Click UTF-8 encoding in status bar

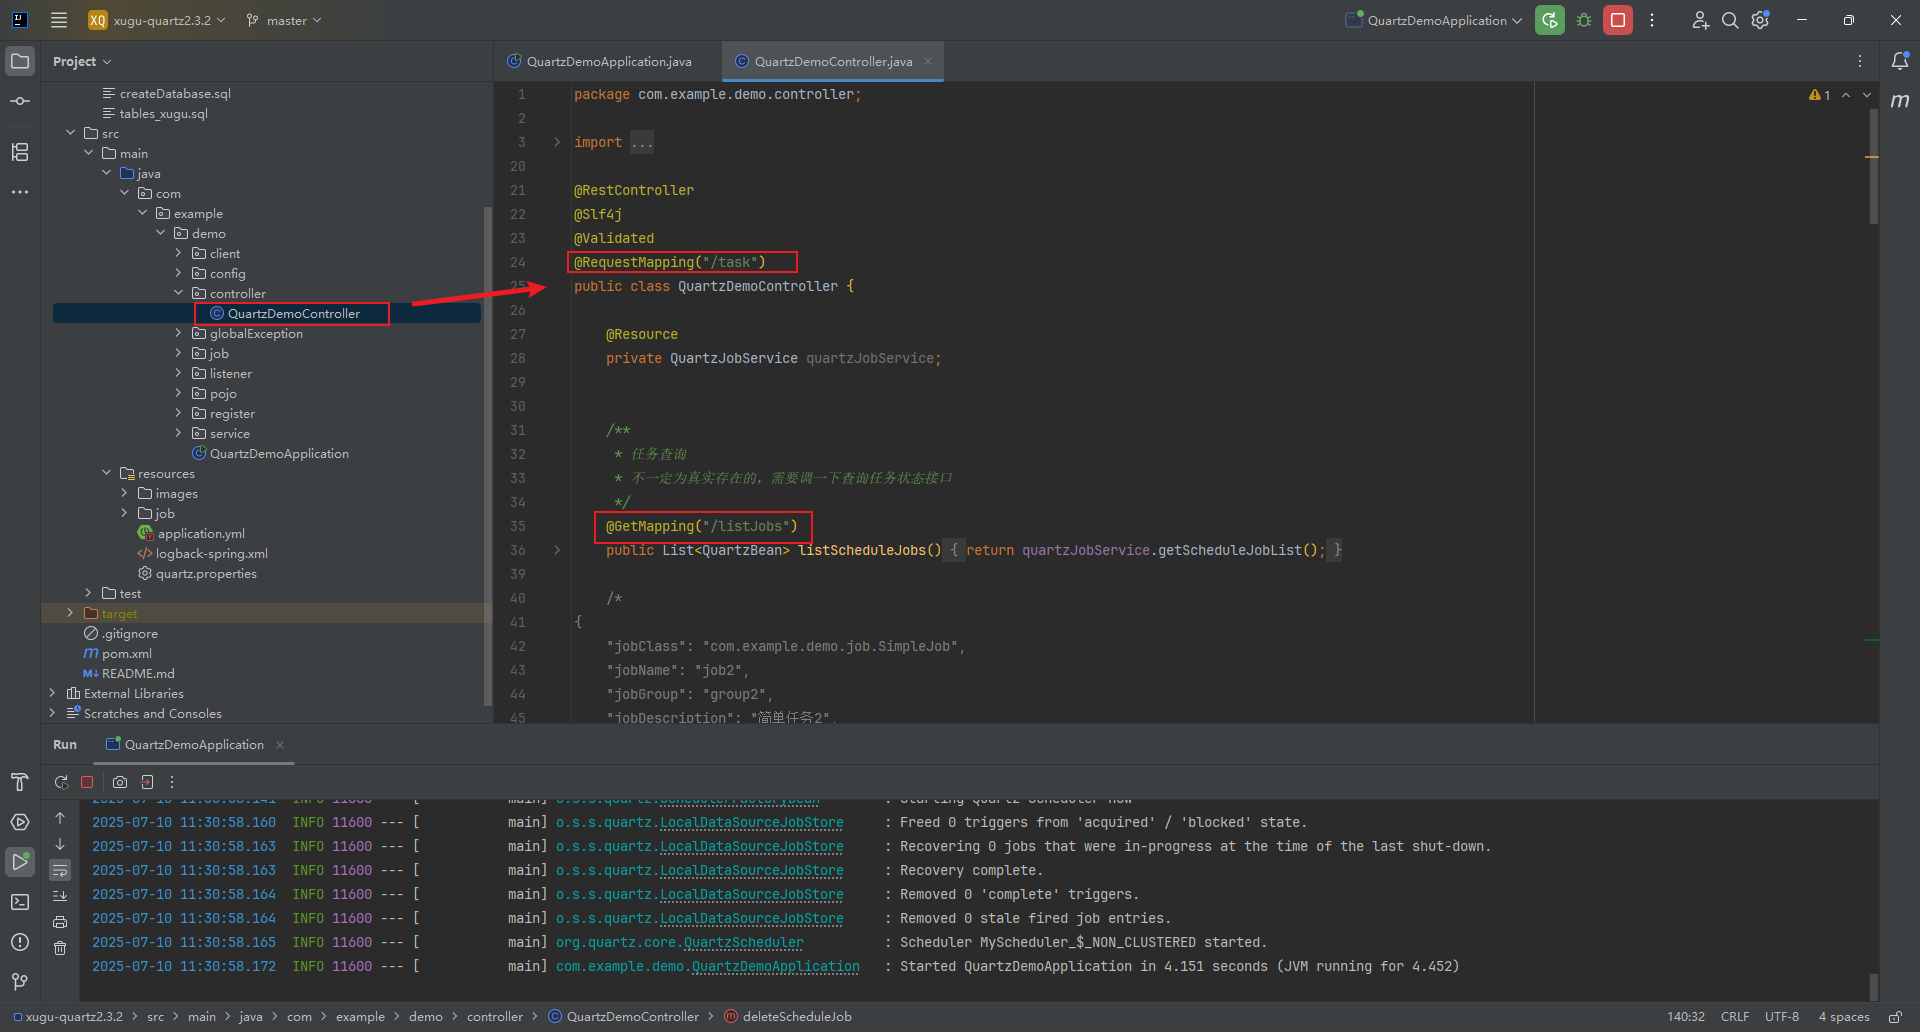[x=1781, y=1016]
